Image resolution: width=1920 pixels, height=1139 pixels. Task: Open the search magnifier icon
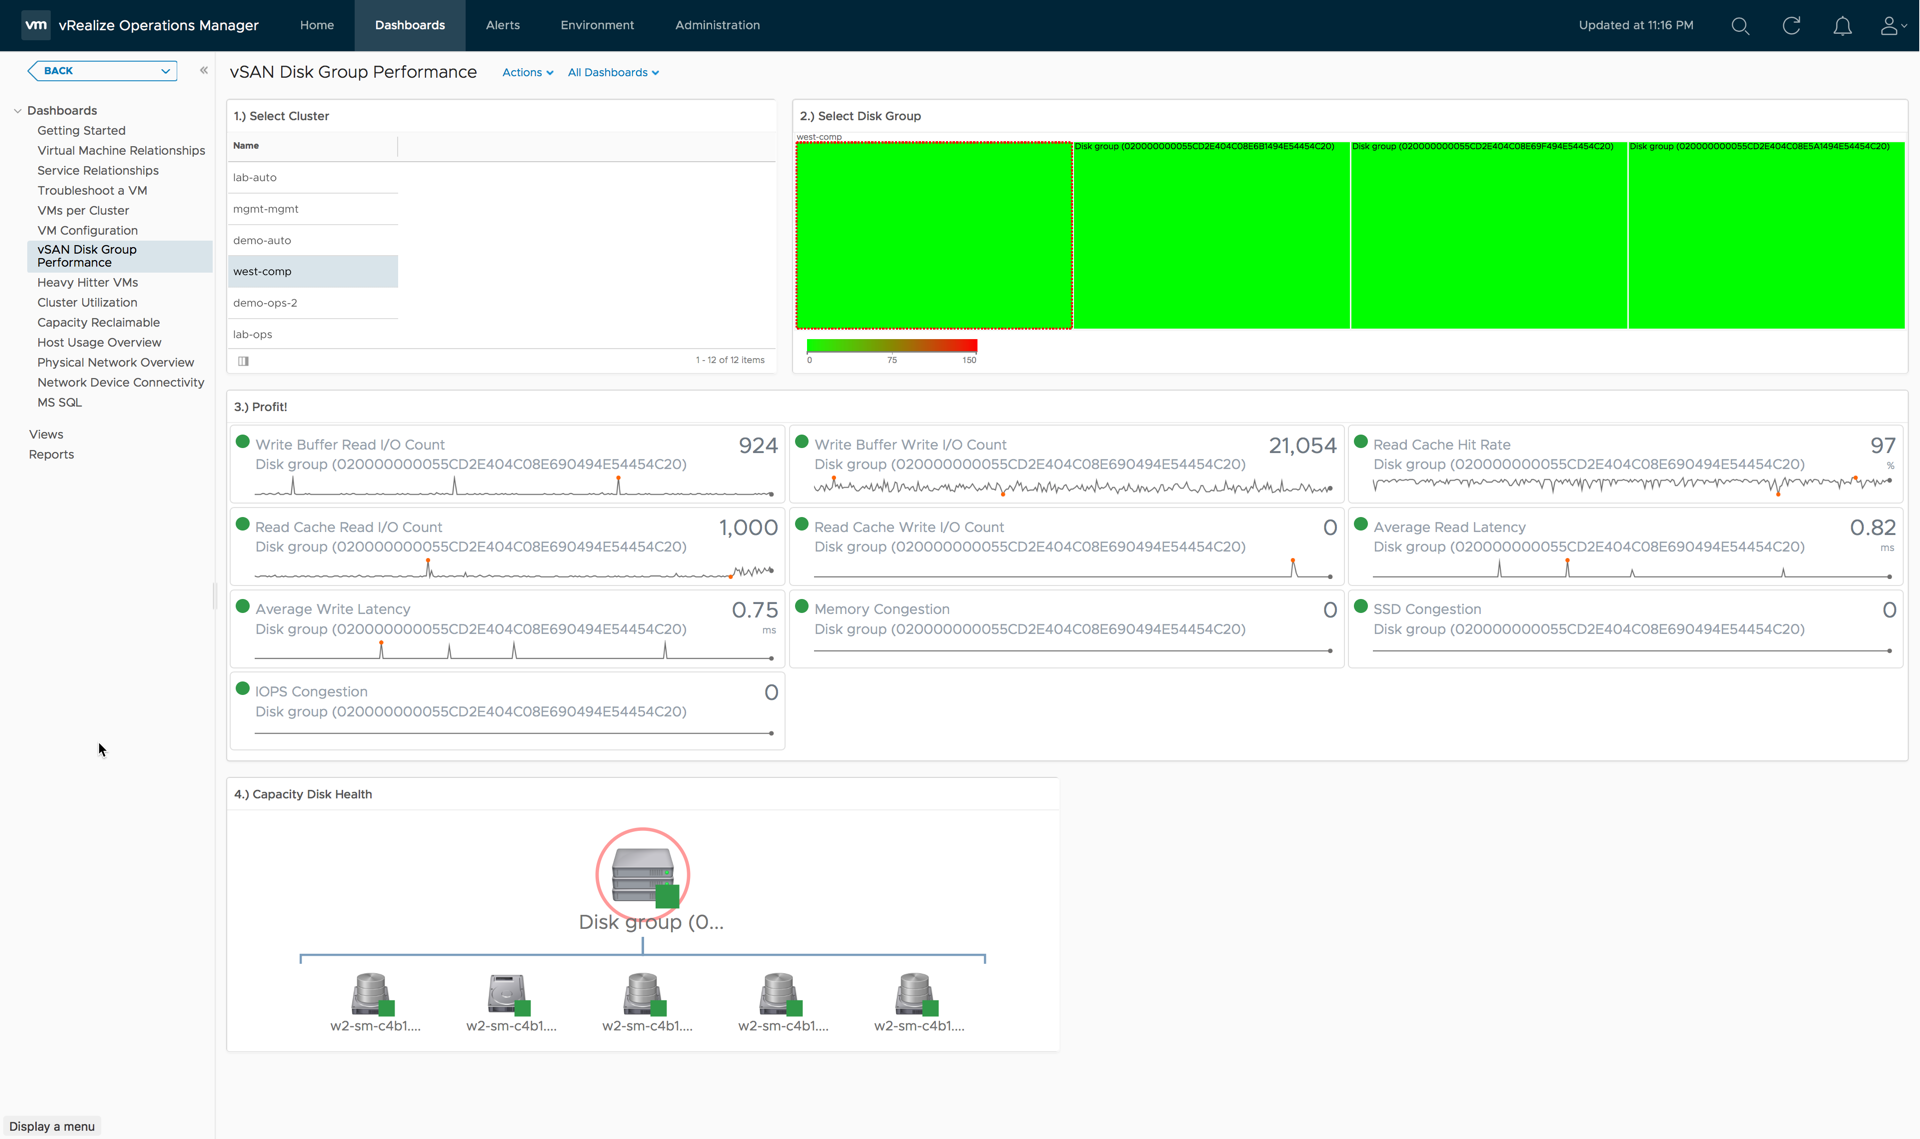(1740, 26)
